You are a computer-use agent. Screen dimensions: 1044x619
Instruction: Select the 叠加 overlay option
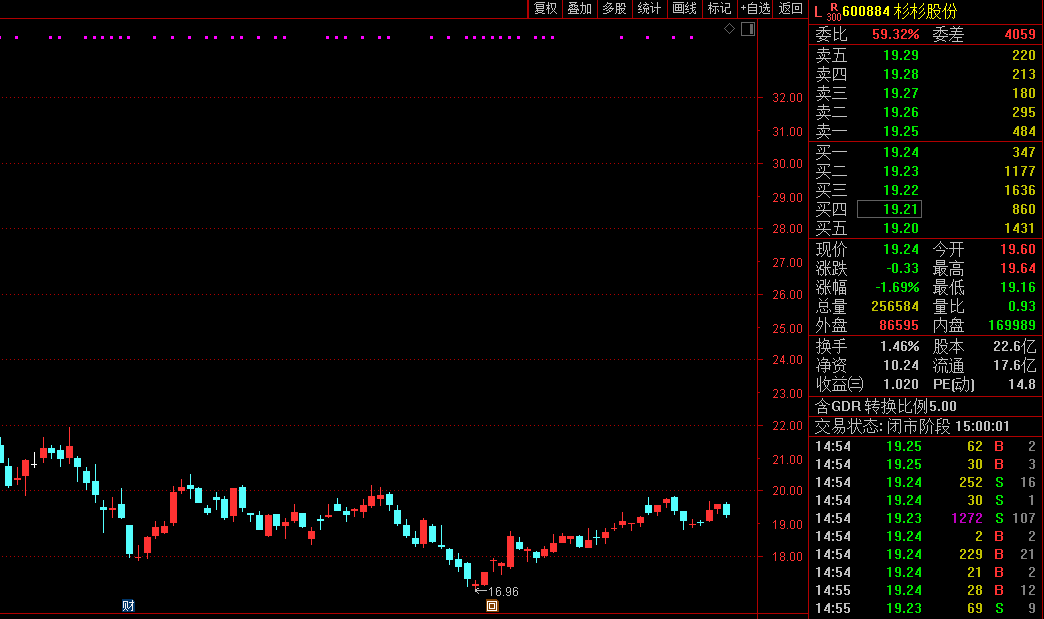(x=579, y=9)
